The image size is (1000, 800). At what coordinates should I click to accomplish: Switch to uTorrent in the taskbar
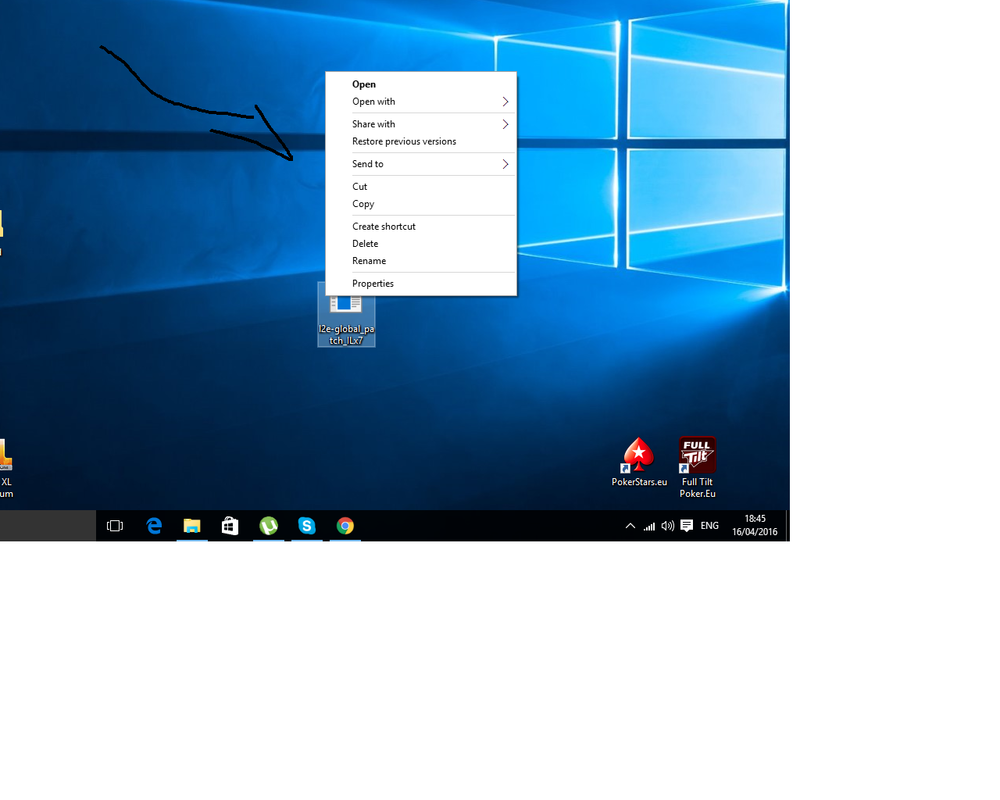268,526
